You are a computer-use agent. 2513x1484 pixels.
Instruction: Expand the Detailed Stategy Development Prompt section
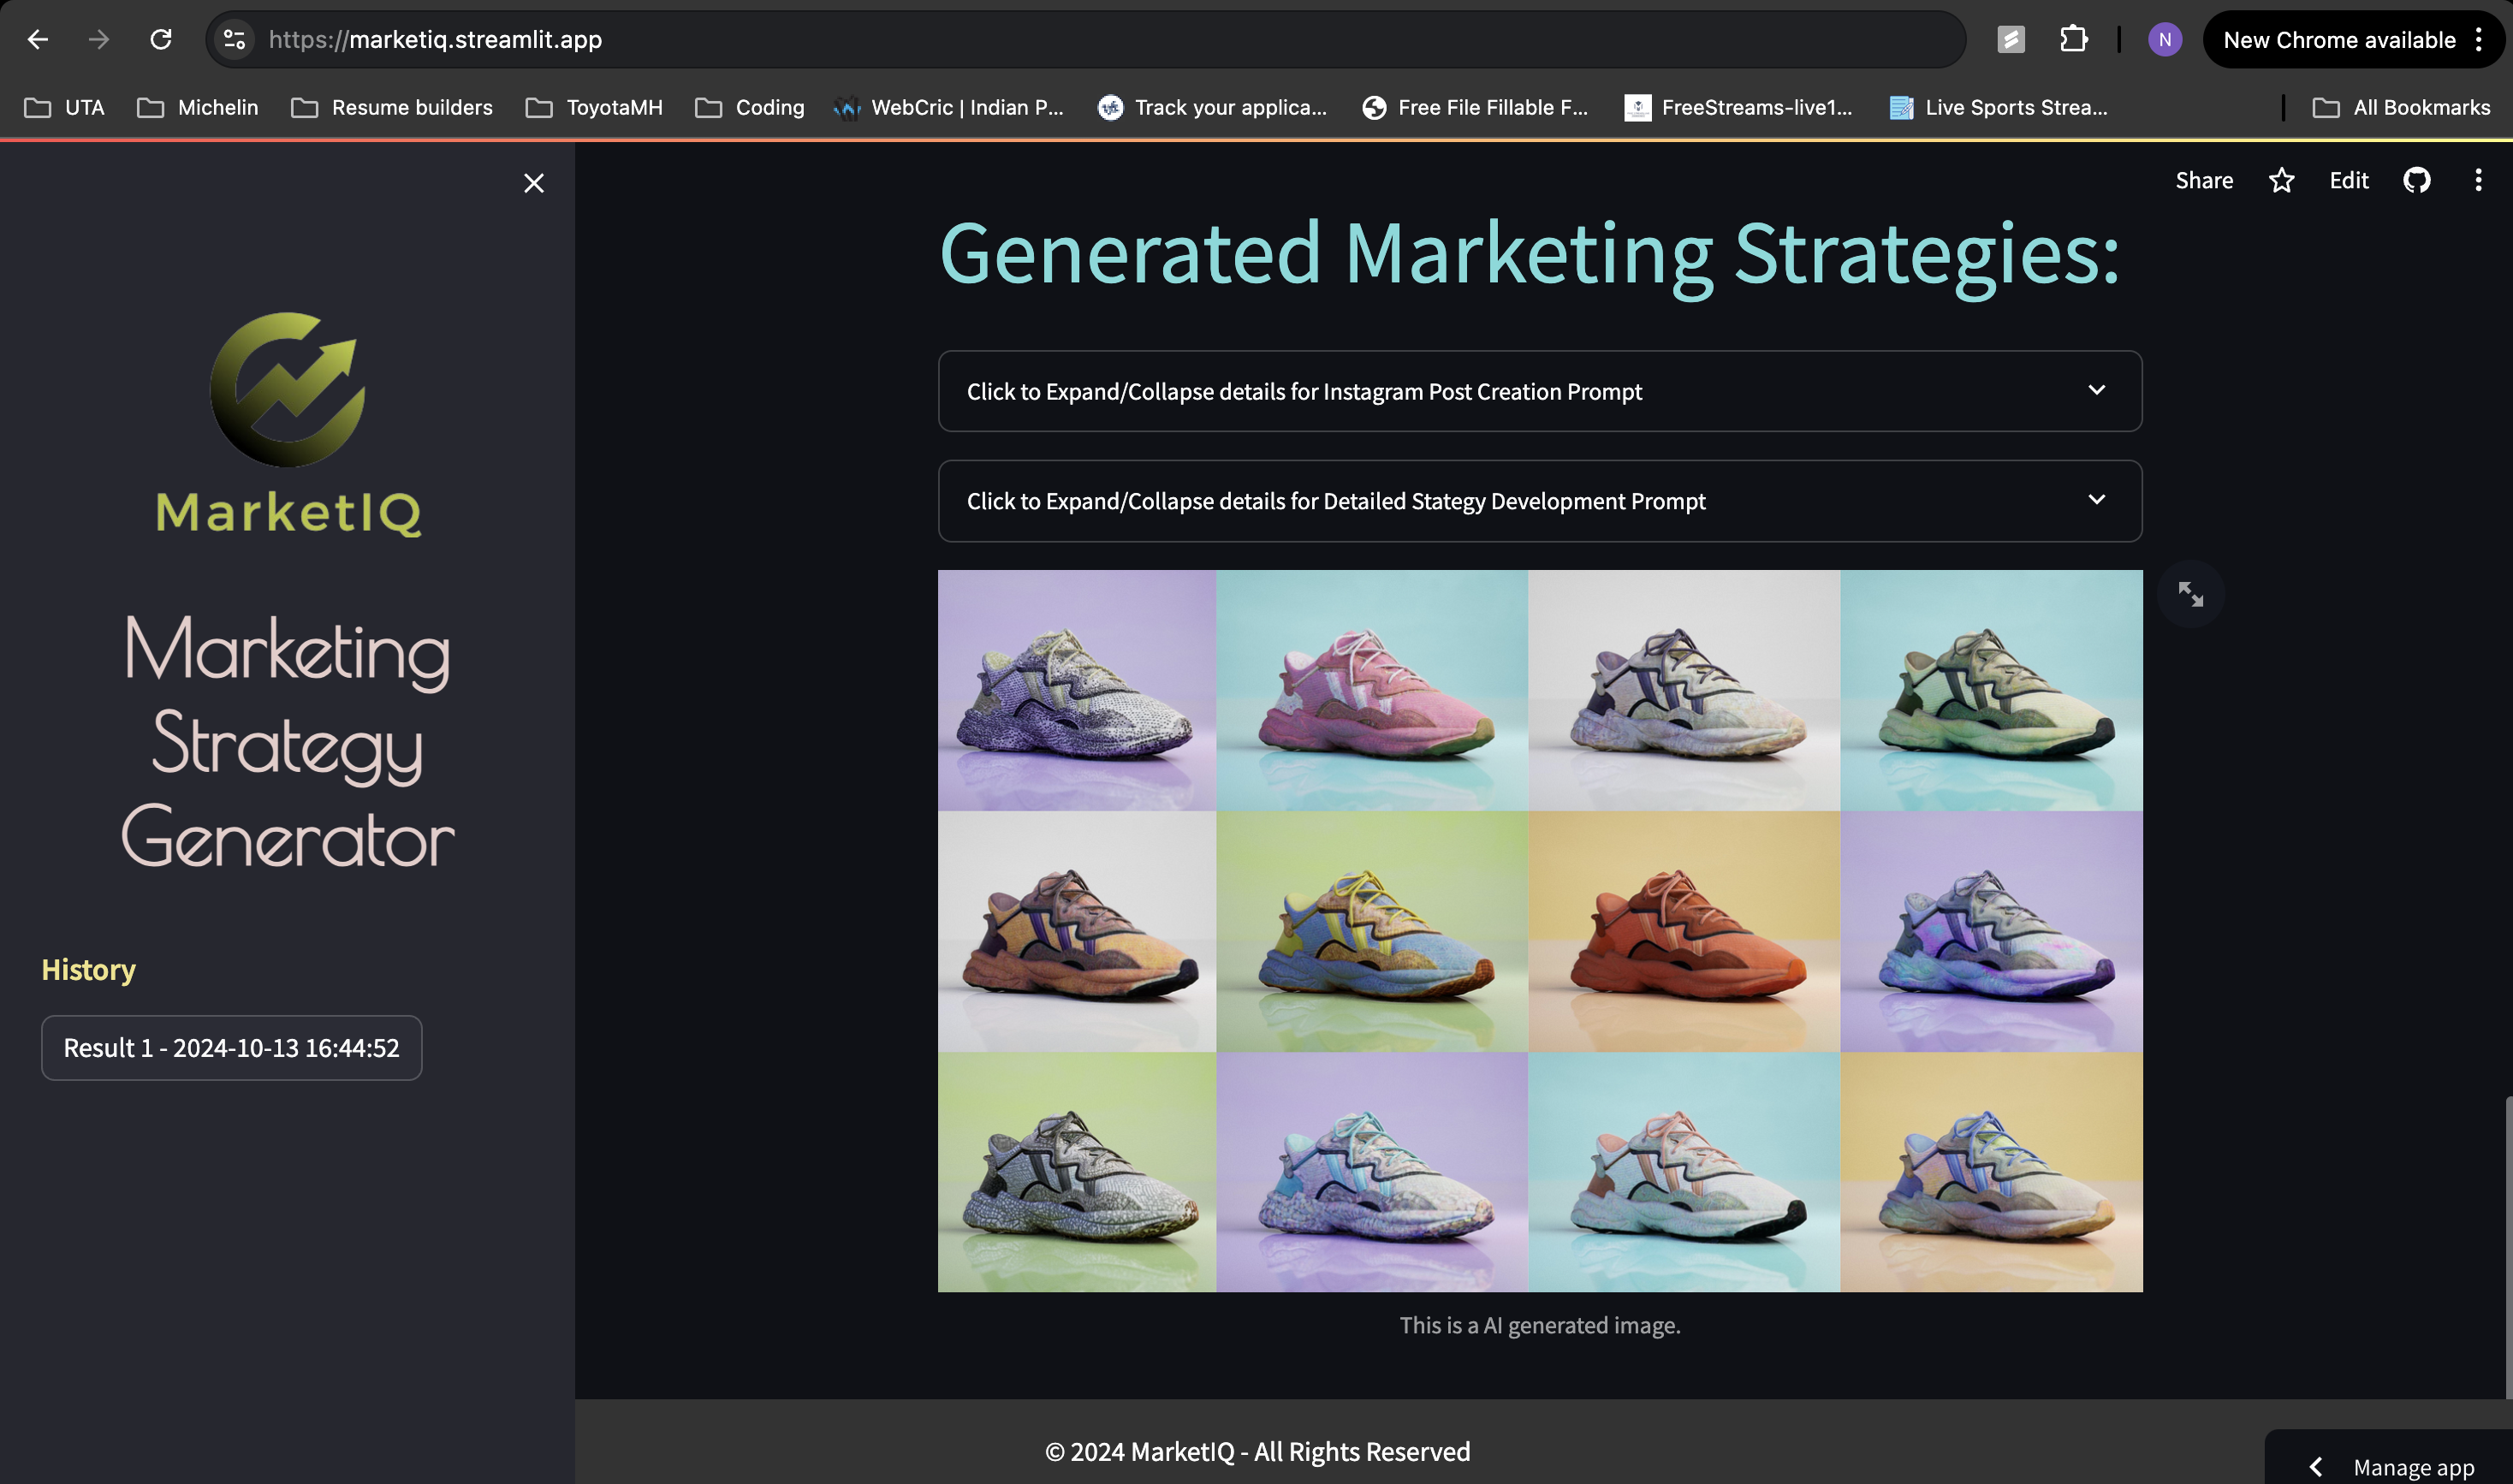[1539, 501]
